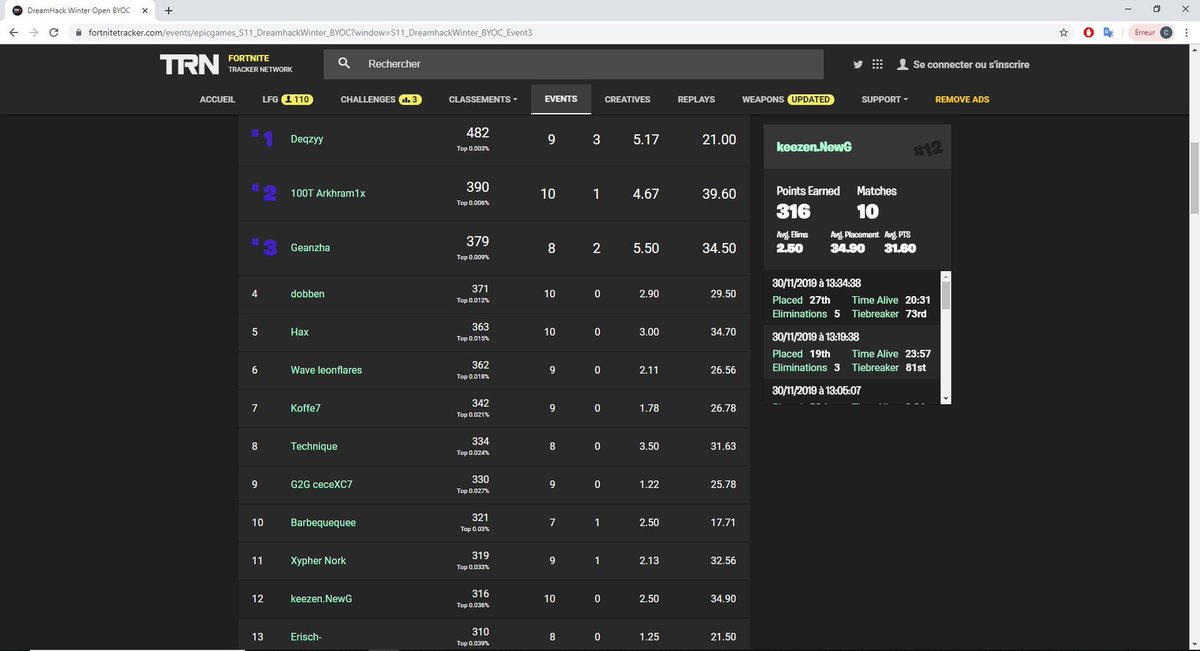Select match entry 30/11/2019 à 13:05:07
1200x651 pixels.
pyautogui.click(x=851, y=393)
